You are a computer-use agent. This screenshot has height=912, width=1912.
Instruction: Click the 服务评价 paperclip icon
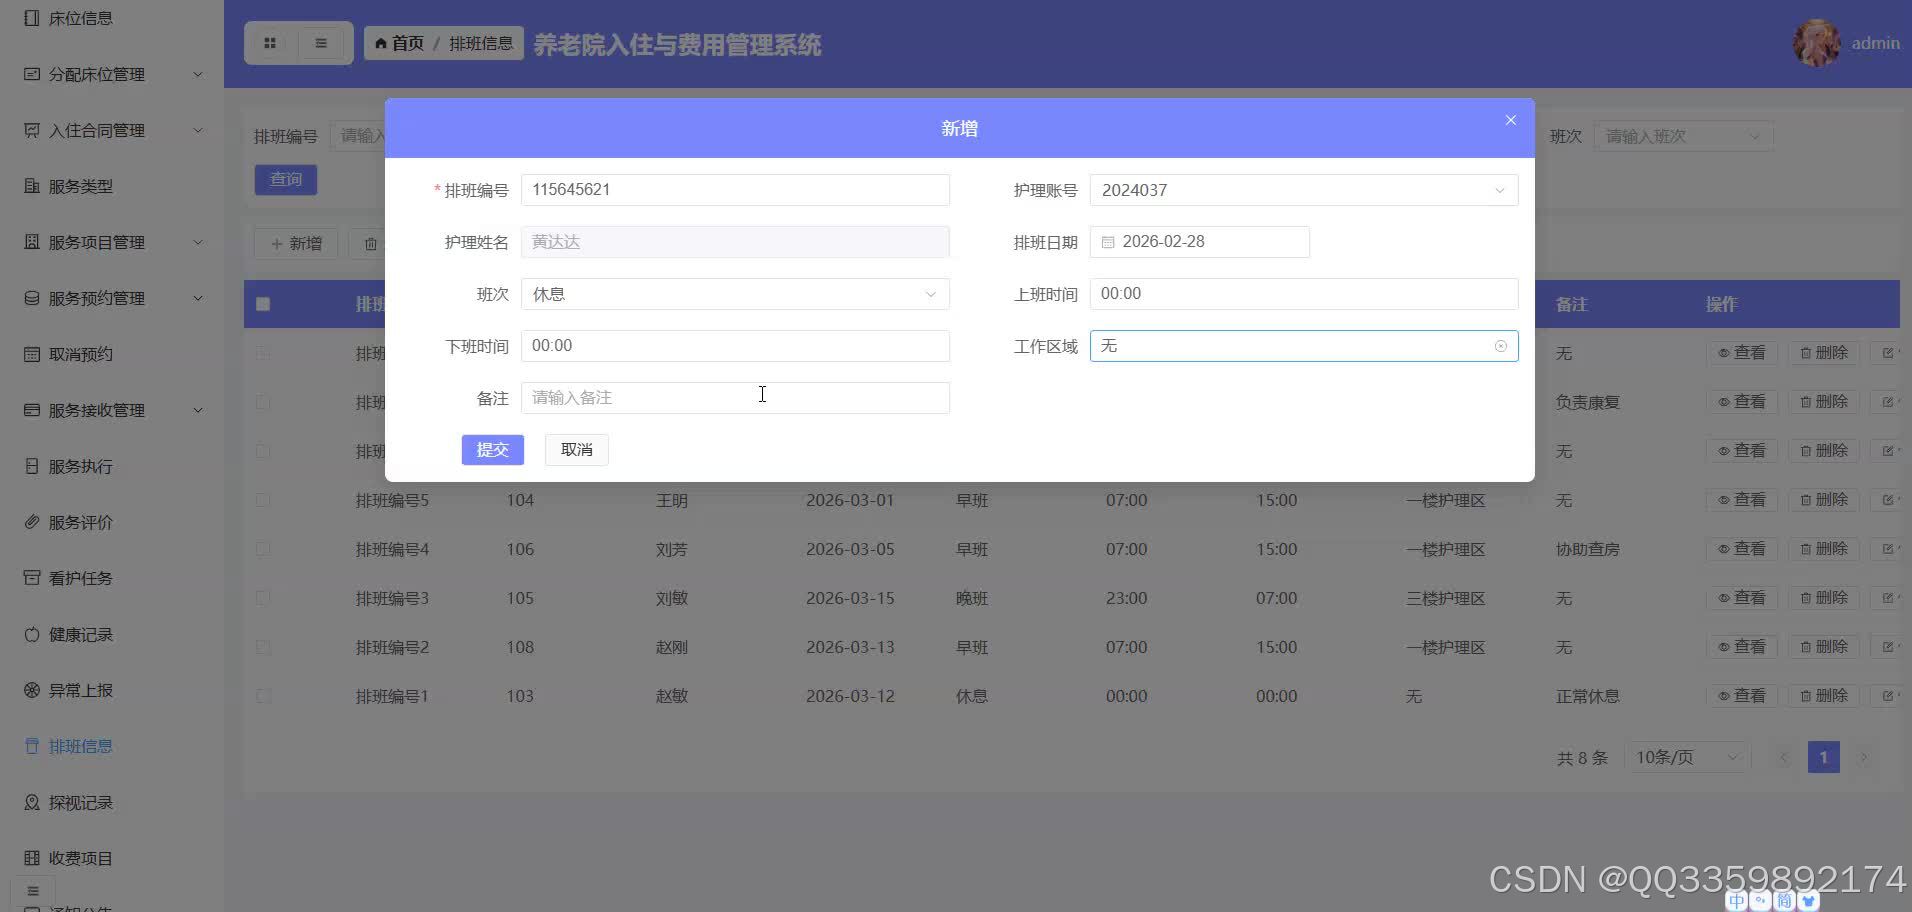[x=32, y=522]
